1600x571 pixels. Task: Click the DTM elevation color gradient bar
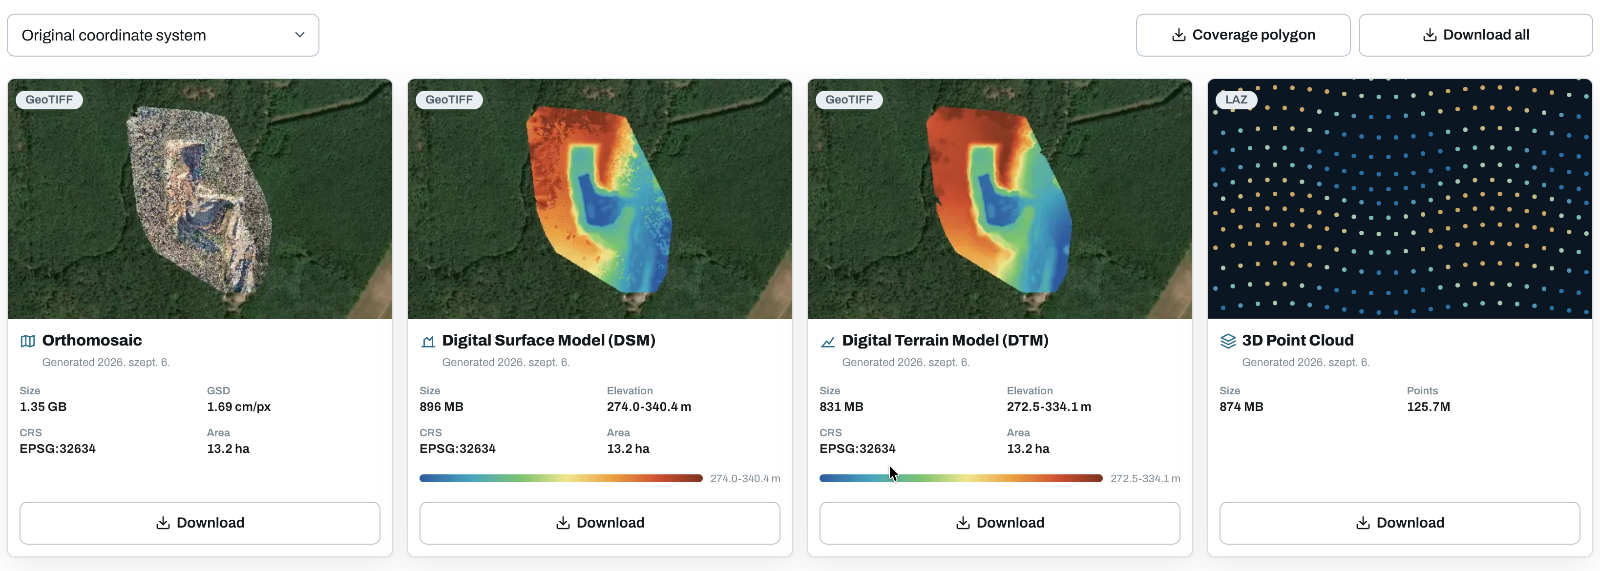tap(961, 478)
